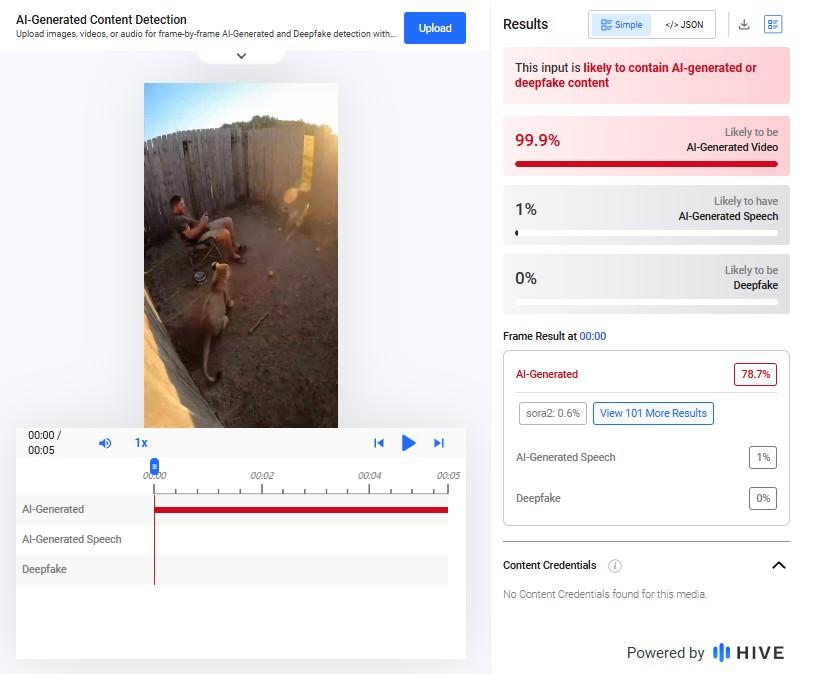This screenshot has height=674, width=814.
Task: Collapse the Content Credentials section
Action: [x=778, y=565]
